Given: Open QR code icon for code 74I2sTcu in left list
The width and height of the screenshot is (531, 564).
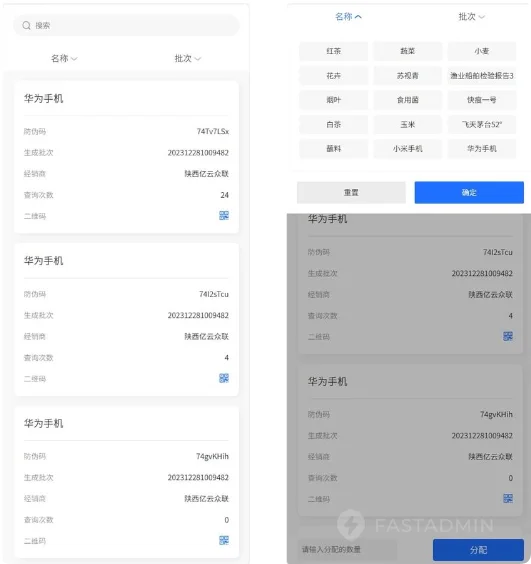Looking at the screenshot, I should click(224, 378).
